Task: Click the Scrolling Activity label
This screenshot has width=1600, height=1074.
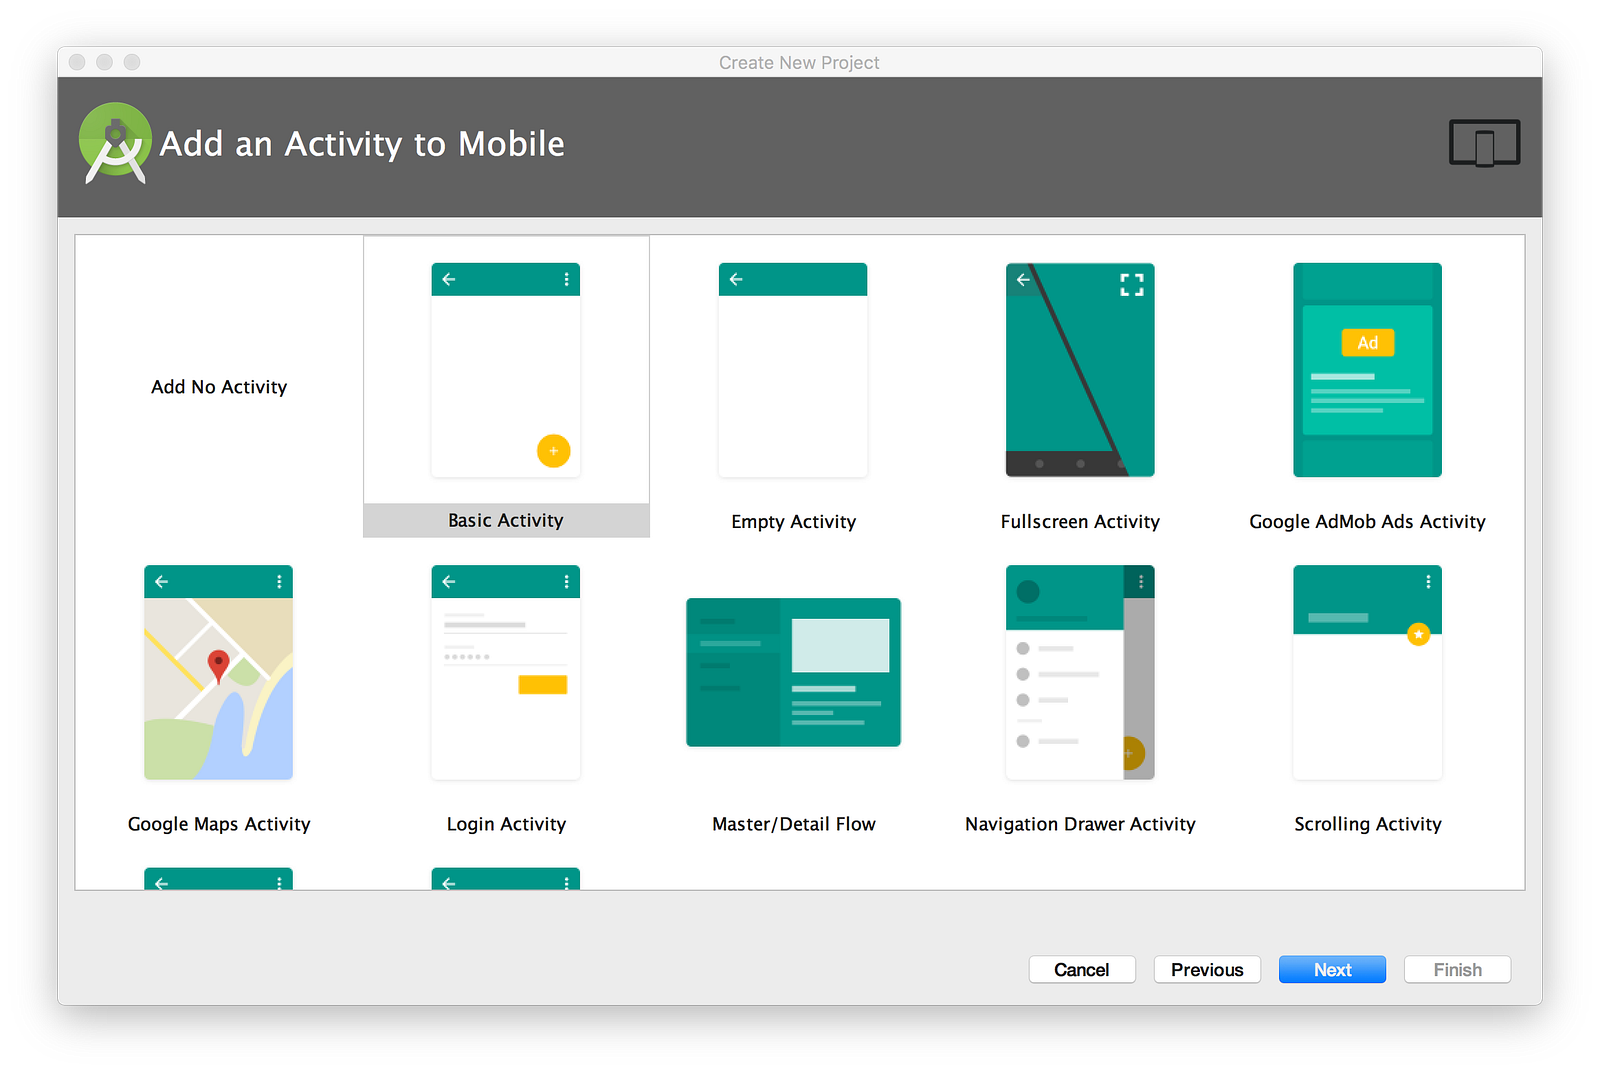Action: (x=1367, y=824)
